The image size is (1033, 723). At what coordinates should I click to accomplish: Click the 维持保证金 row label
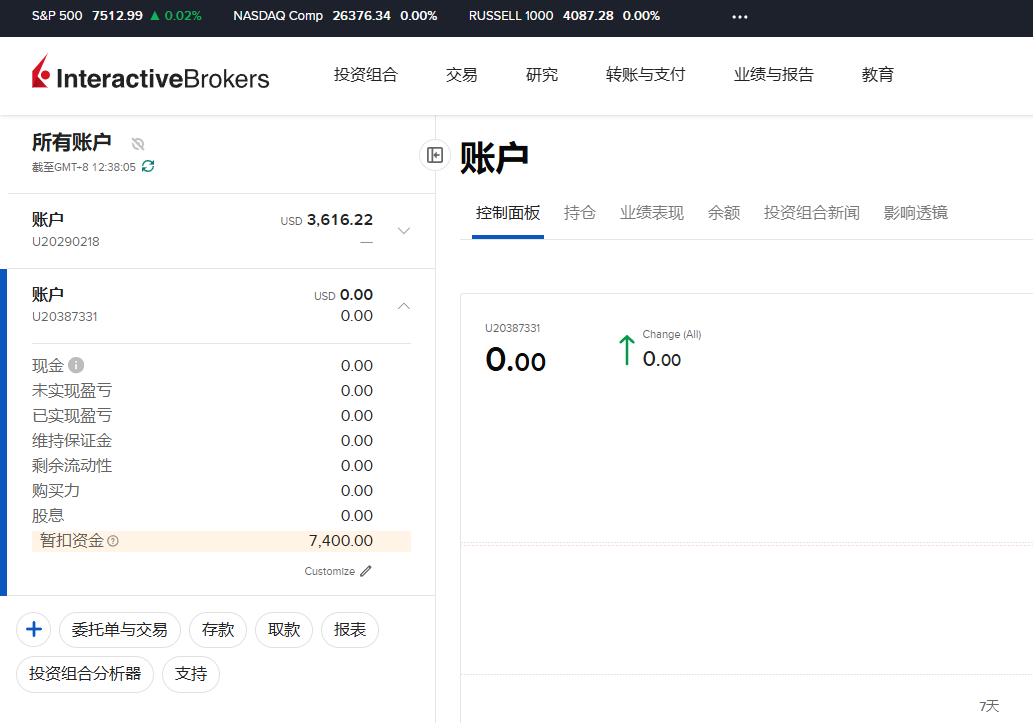(x=72, y=441)
